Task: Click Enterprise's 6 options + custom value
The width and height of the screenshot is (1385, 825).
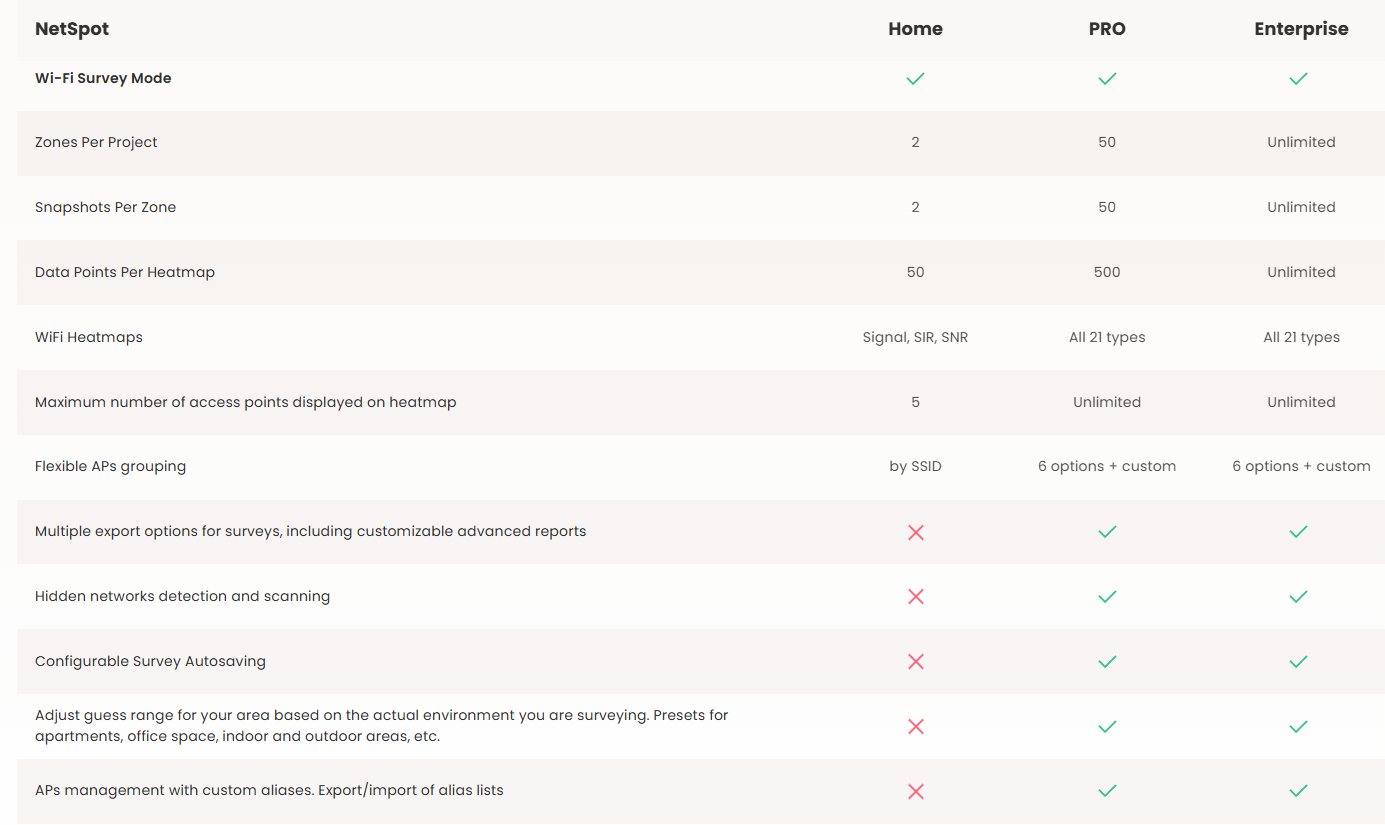Action: click(1301, 466)
